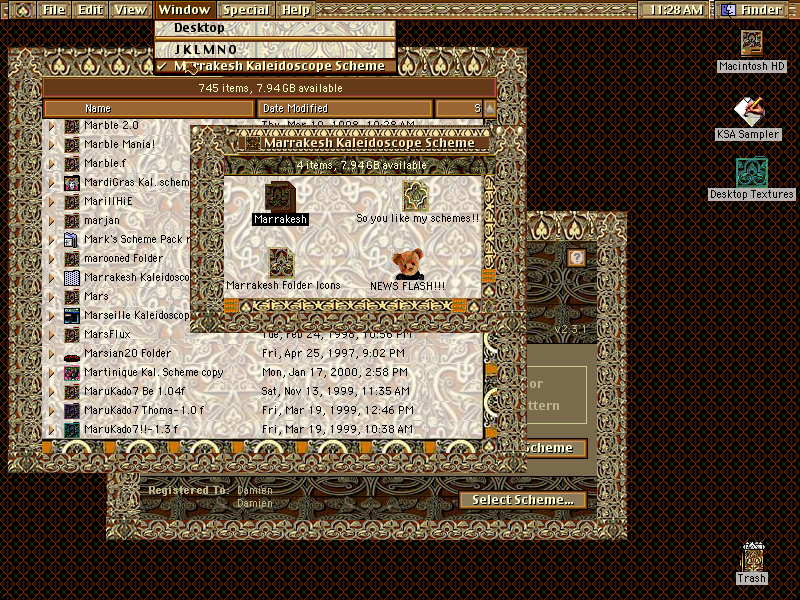Click the Marrakesh Kaleidoscope row icon in list
Screen dimensions: 800x600
(x=71, y=278)
